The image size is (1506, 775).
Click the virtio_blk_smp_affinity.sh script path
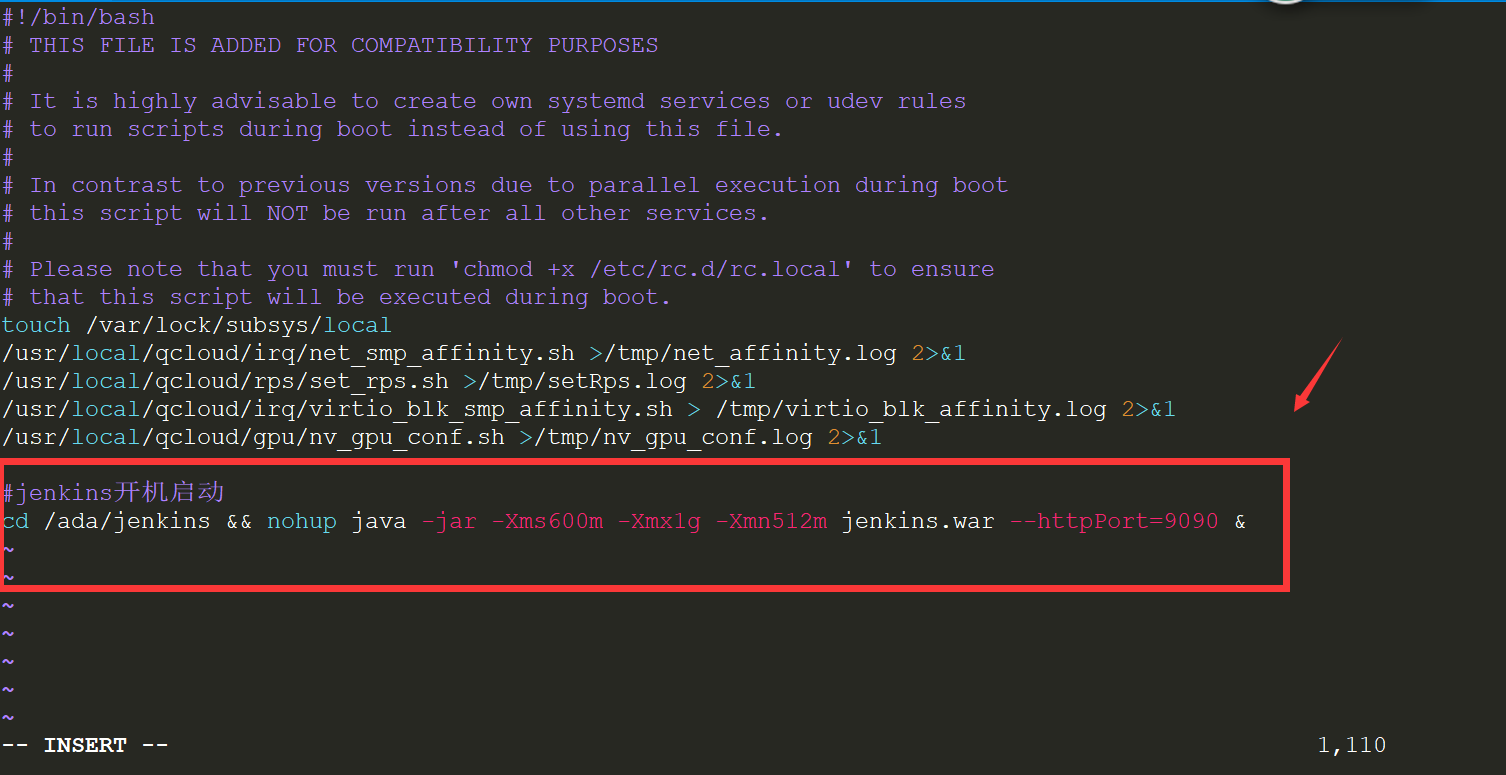coord(337,409)
